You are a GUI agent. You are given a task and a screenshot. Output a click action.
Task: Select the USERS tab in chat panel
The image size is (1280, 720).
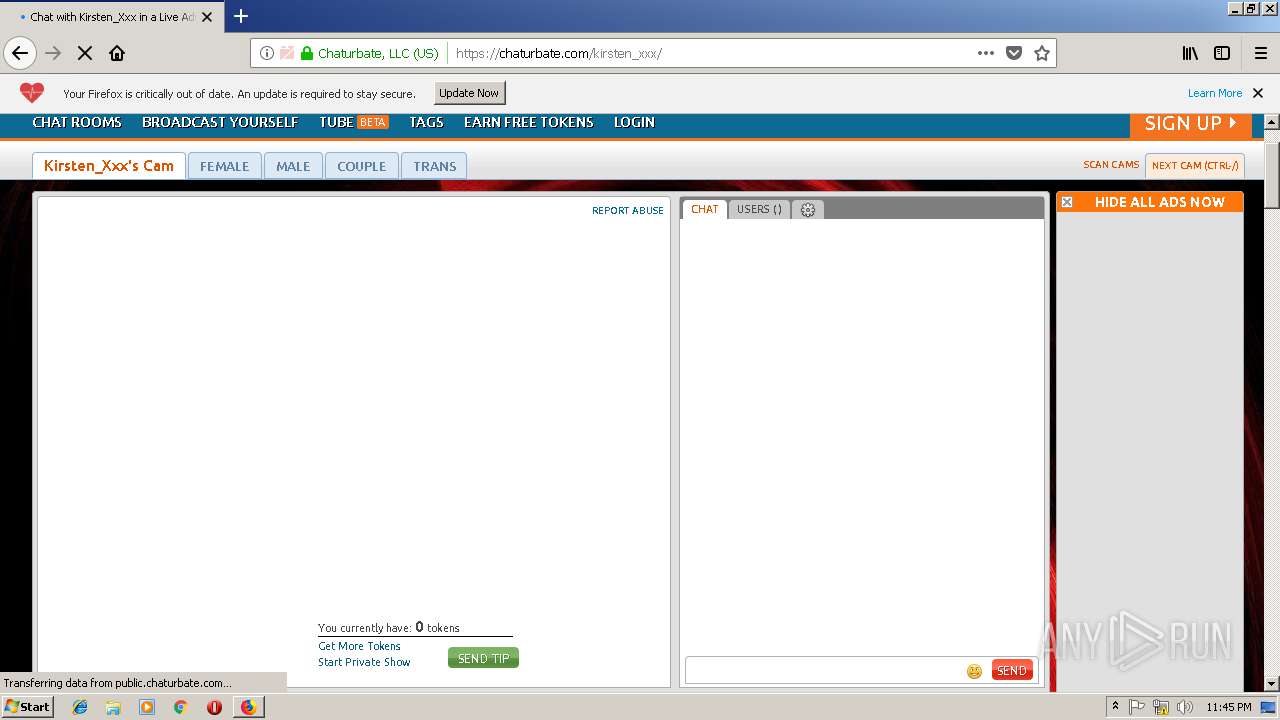point(759,209)
